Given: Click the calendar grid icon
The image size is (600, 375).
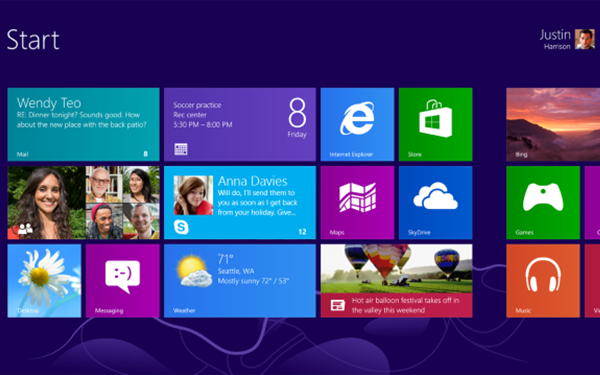Looking at the screenshot, I should pyautogui.click(x=181, y=149).
